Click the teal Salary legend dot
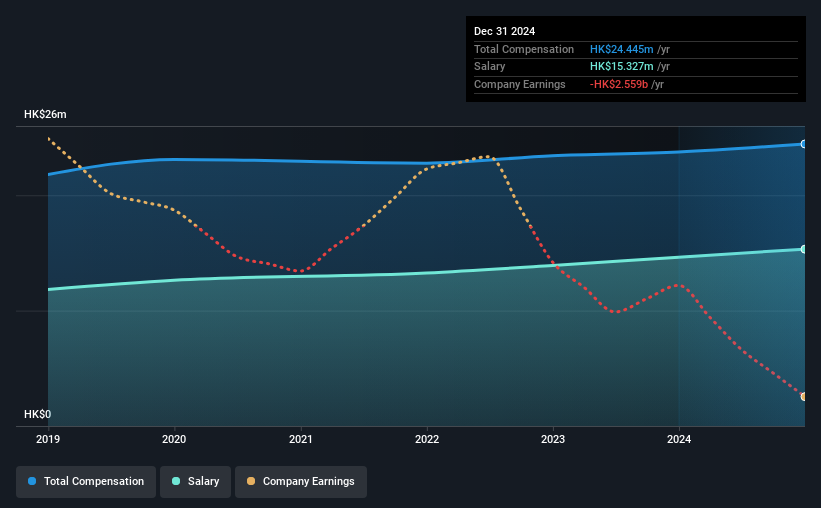 coord(176,481)
